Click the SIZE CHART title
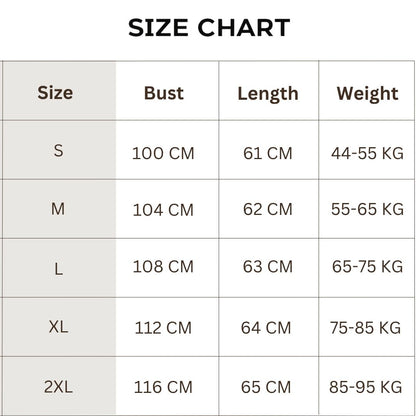416x416 pixels. (209, 28)
